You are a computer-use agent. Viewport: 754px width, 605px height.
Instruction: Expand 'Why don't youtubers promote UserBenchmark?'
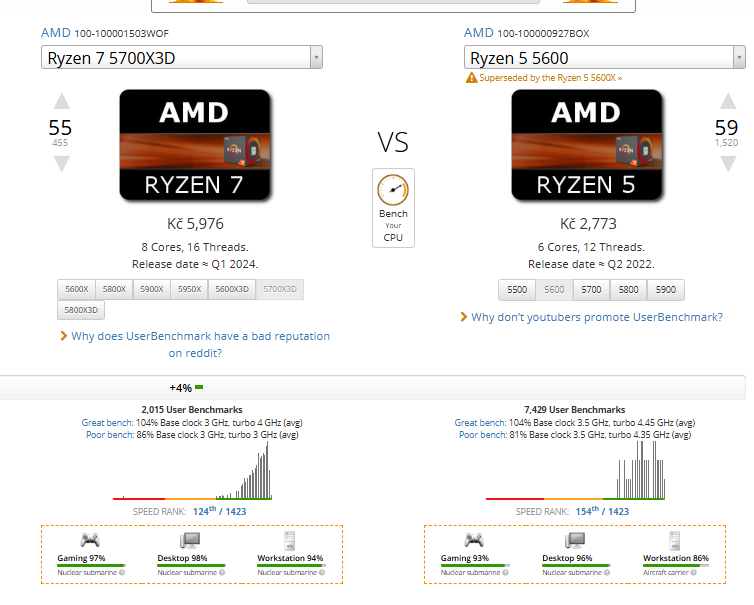[x=596, y=317]
